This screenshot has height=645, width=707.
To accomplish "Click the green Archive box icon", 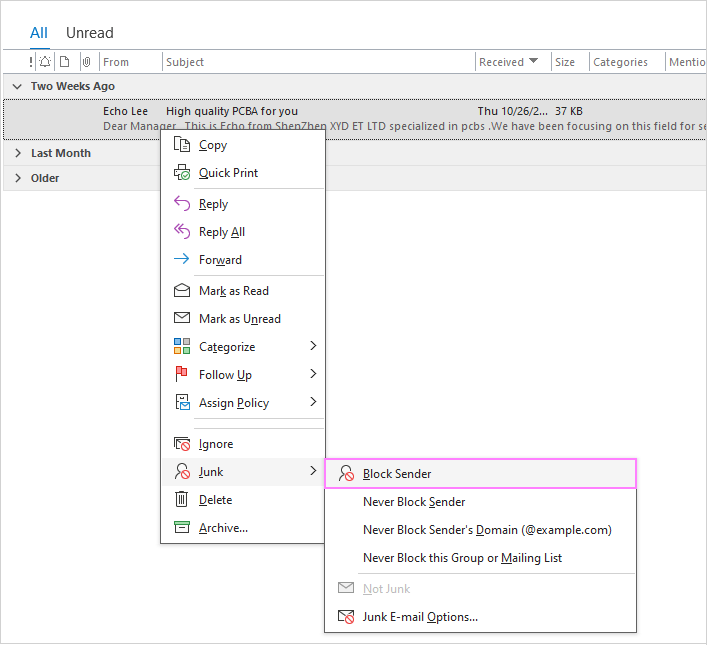I will point(182,527).
